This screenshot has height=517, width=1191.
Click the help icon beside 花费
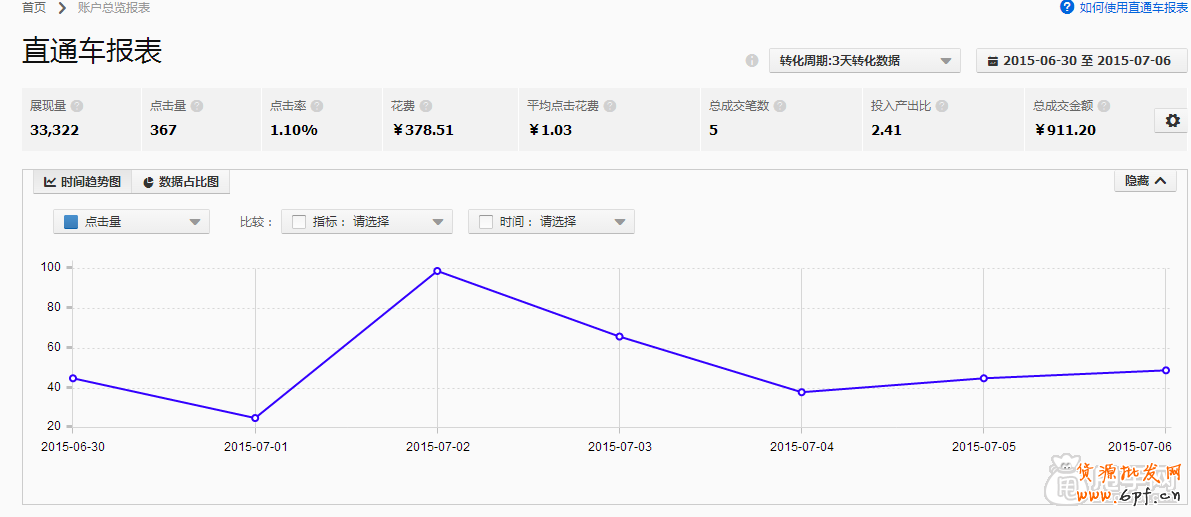tap(426, 106)
